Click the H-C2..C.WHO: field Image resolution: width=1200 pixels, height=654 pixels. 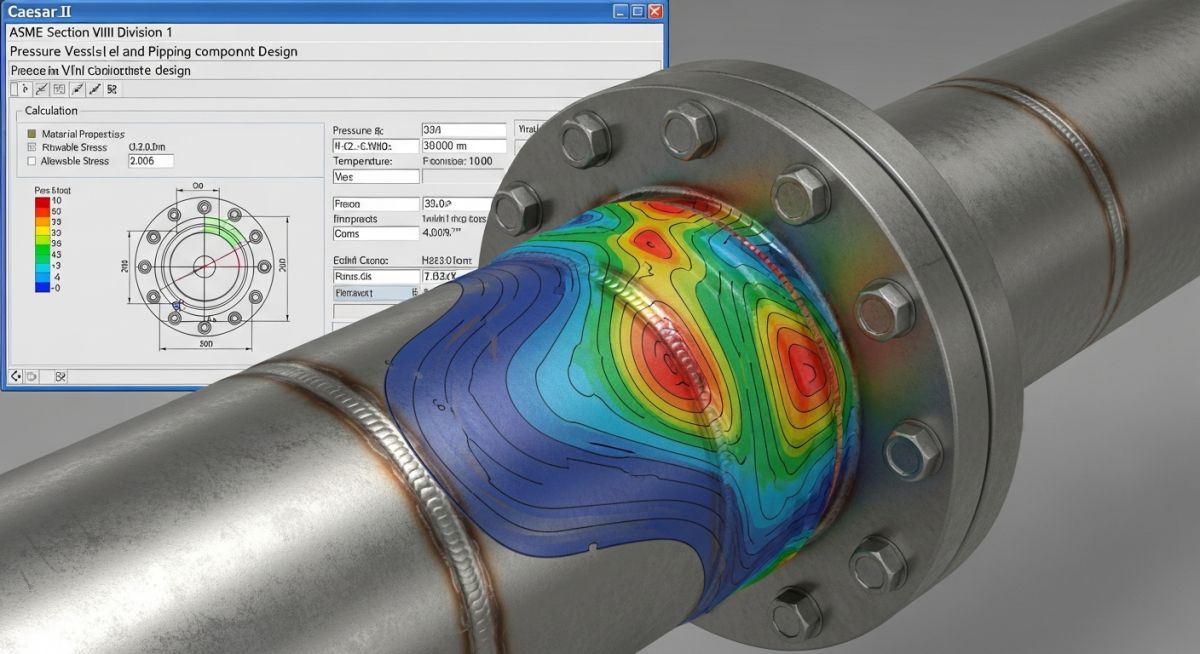(376, 146)
